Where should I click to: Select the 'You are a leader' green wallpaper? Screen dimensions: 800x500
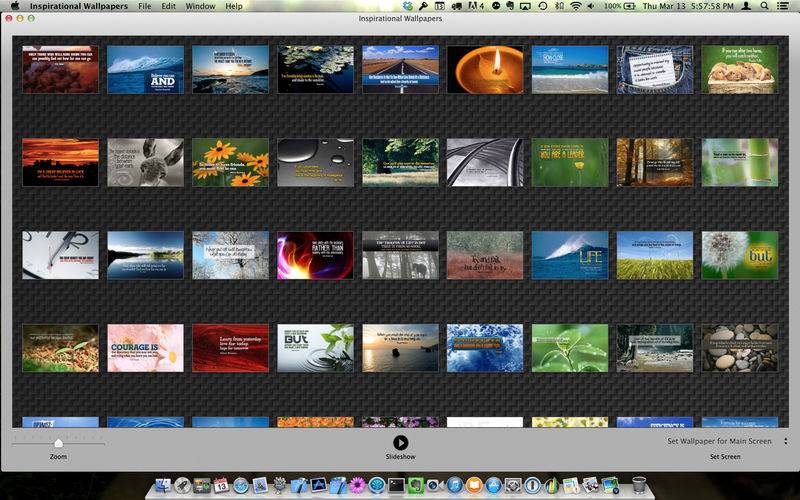click(570, 162)
